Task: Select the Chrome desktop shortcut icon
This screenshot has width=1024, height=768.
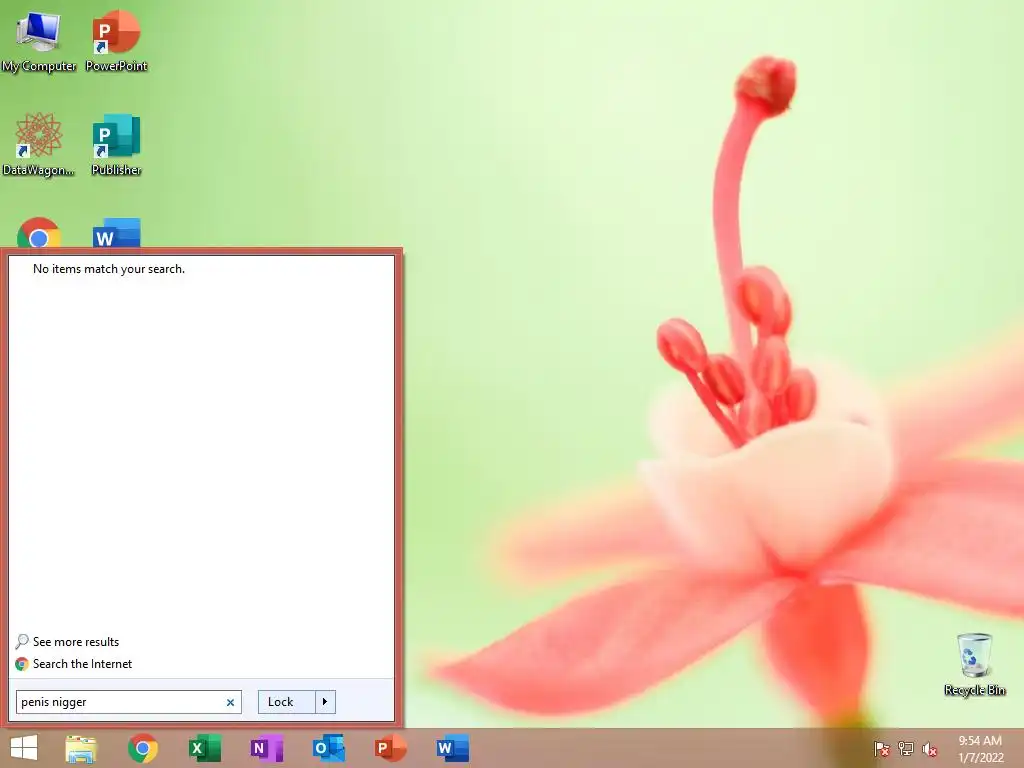Action: (x=39, y=232)
